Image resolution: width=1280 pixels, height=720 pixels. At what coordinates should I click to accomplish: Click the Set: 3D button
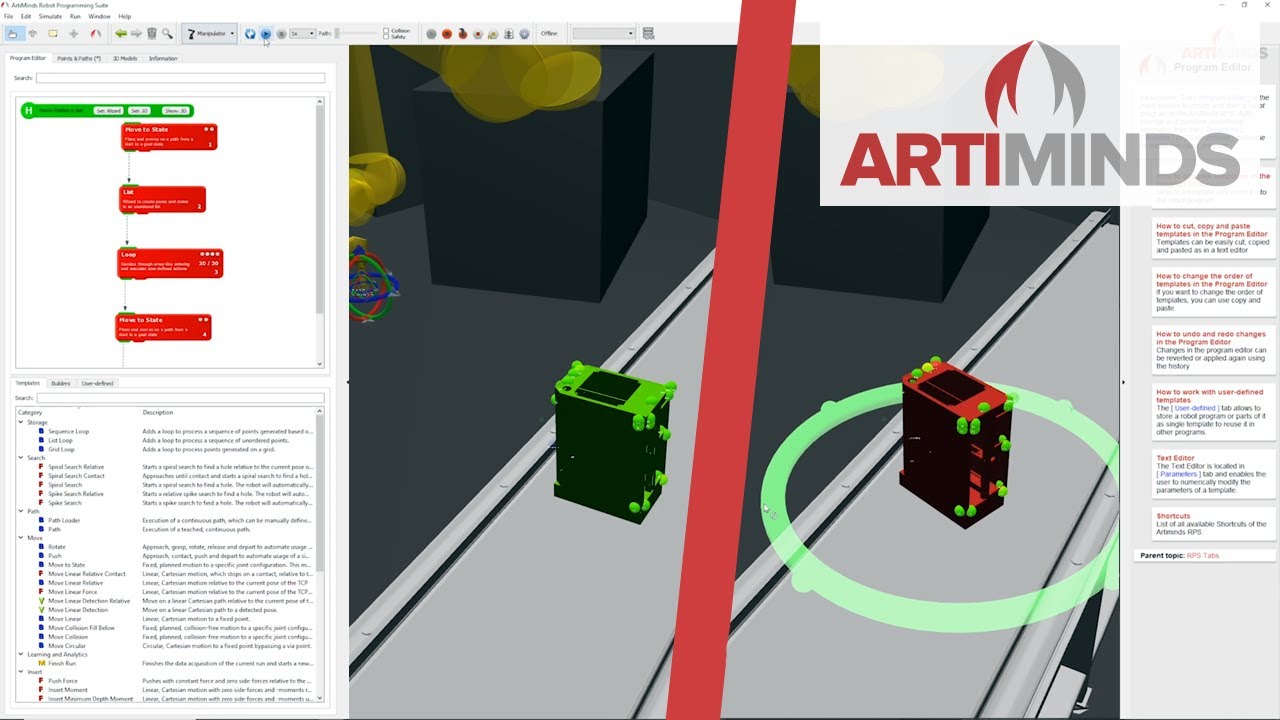tap(141, 111)
